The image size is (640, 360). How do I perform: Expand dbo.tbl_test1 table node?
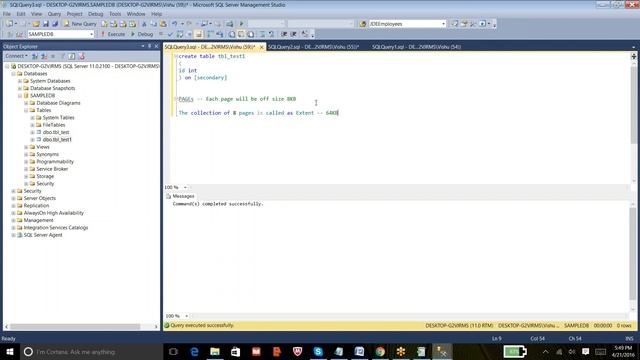33,140
